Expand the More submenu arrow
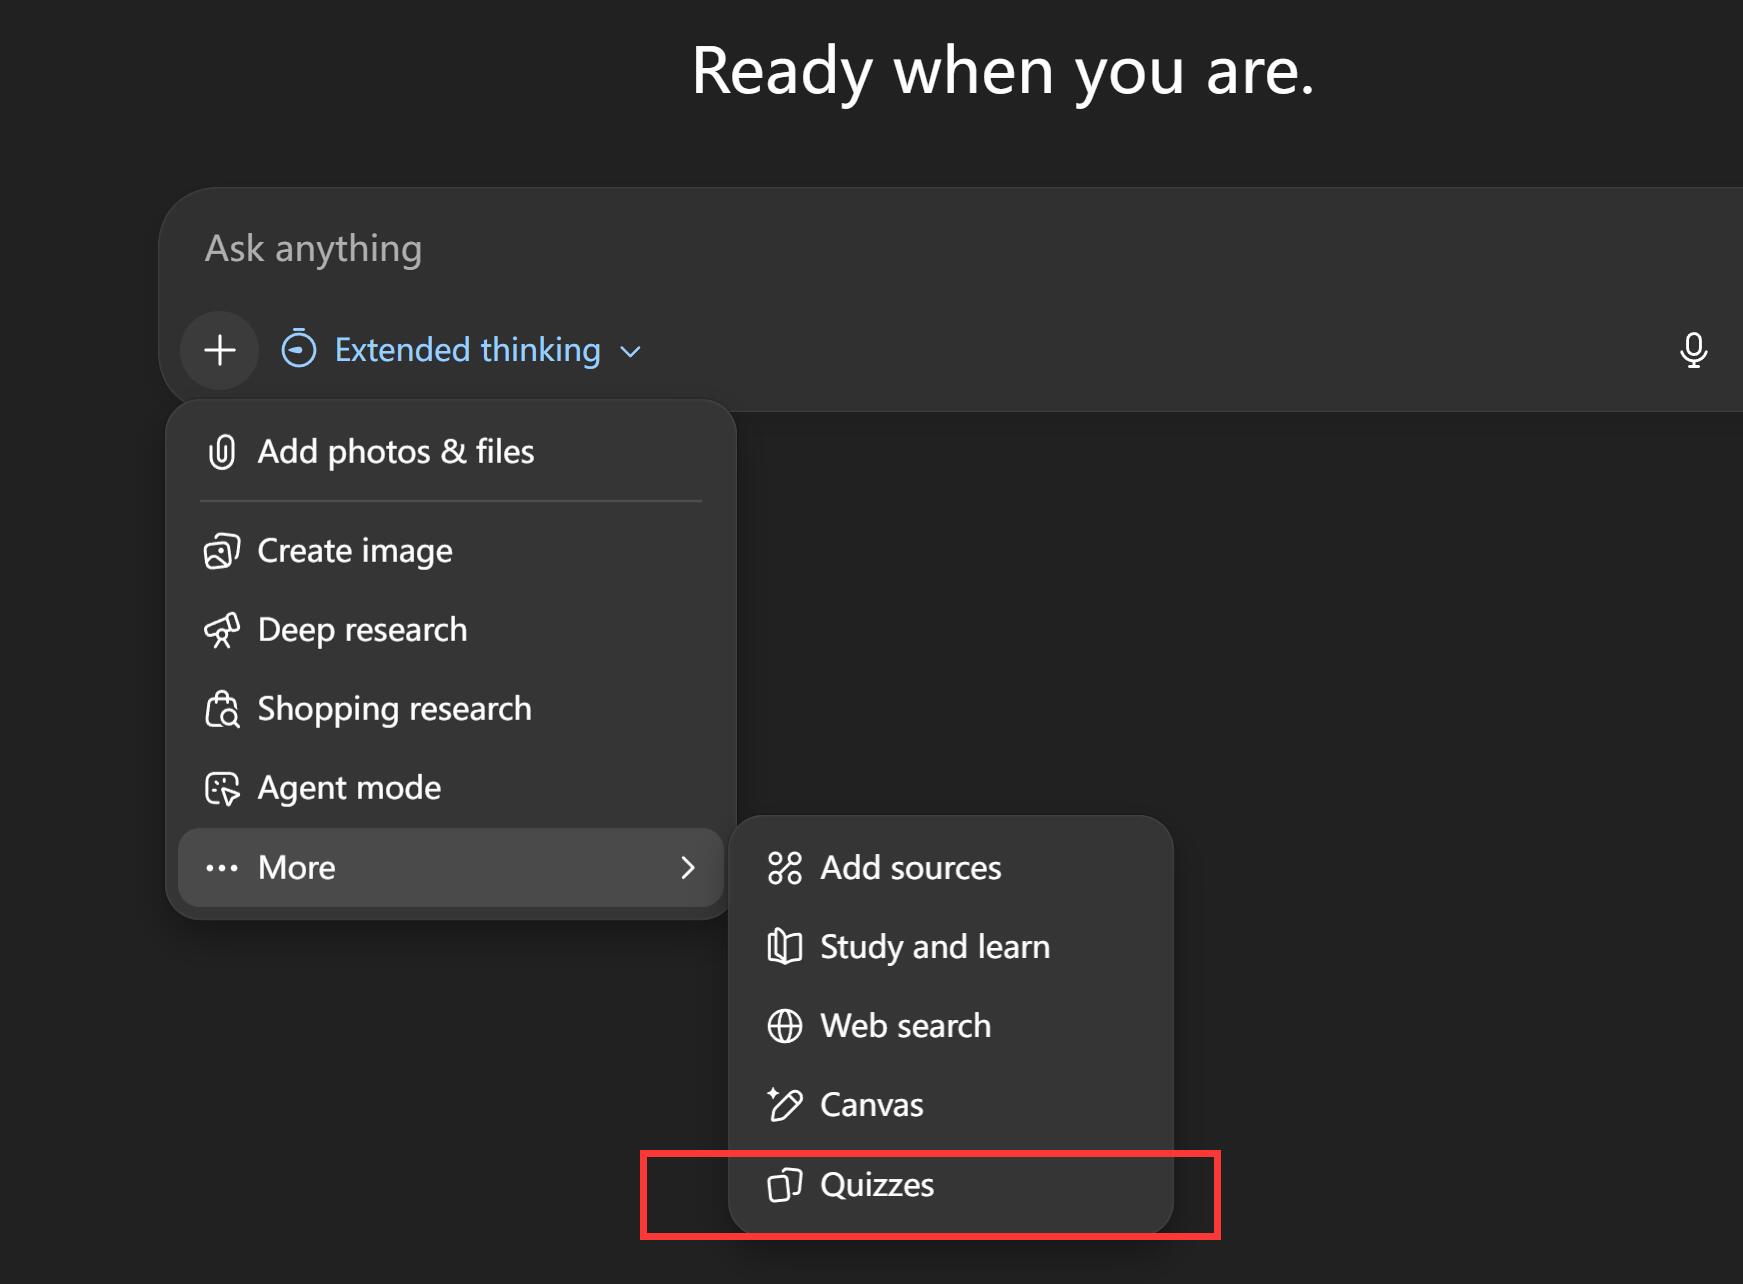1743x1284 pixels. click(x=687, y=868)
